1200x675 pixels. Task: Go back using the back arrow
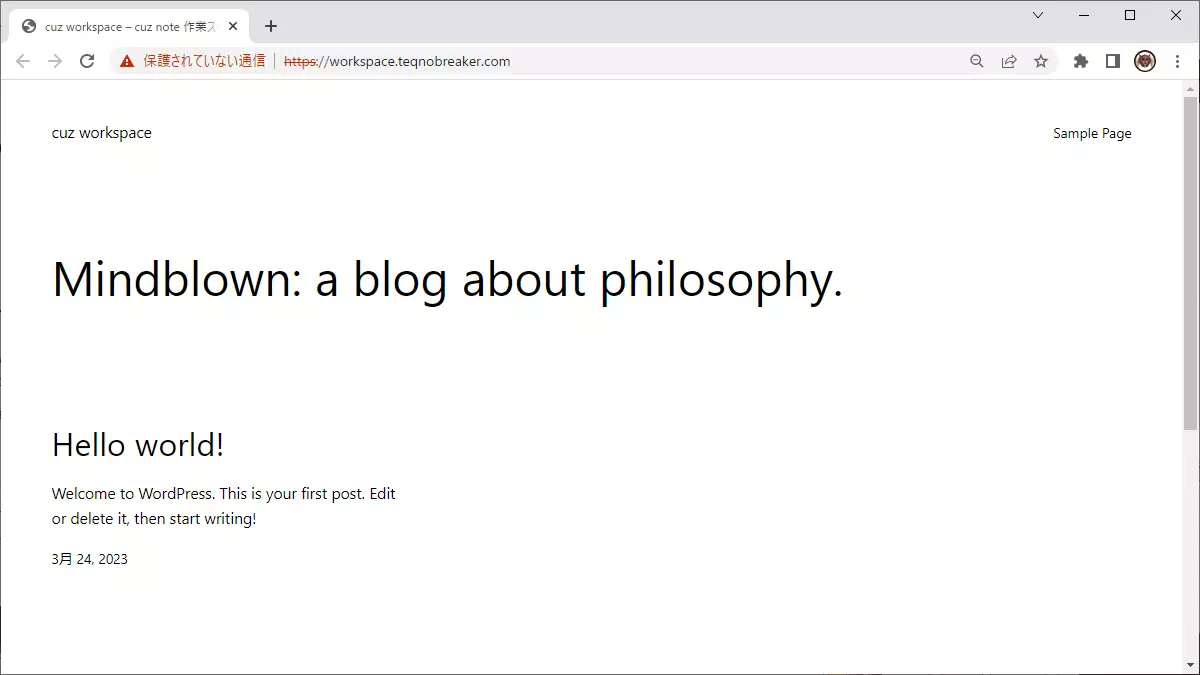point(23,61)
